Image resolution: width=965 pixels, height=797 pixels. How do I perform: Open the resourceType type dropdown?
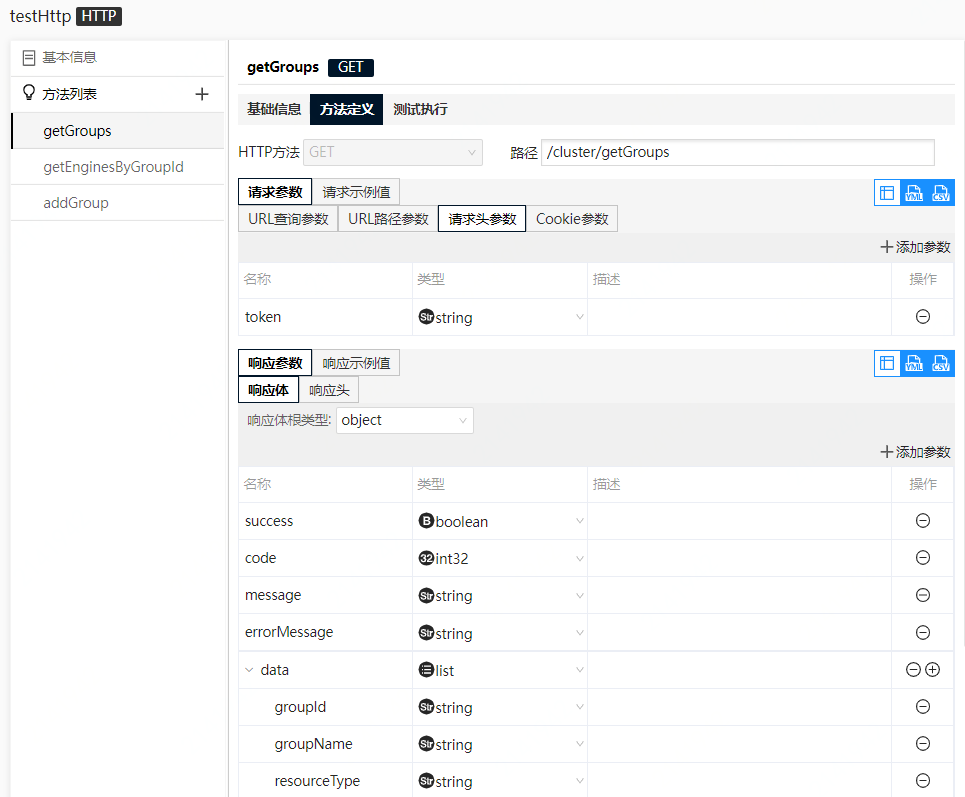(x=500, y=781)
